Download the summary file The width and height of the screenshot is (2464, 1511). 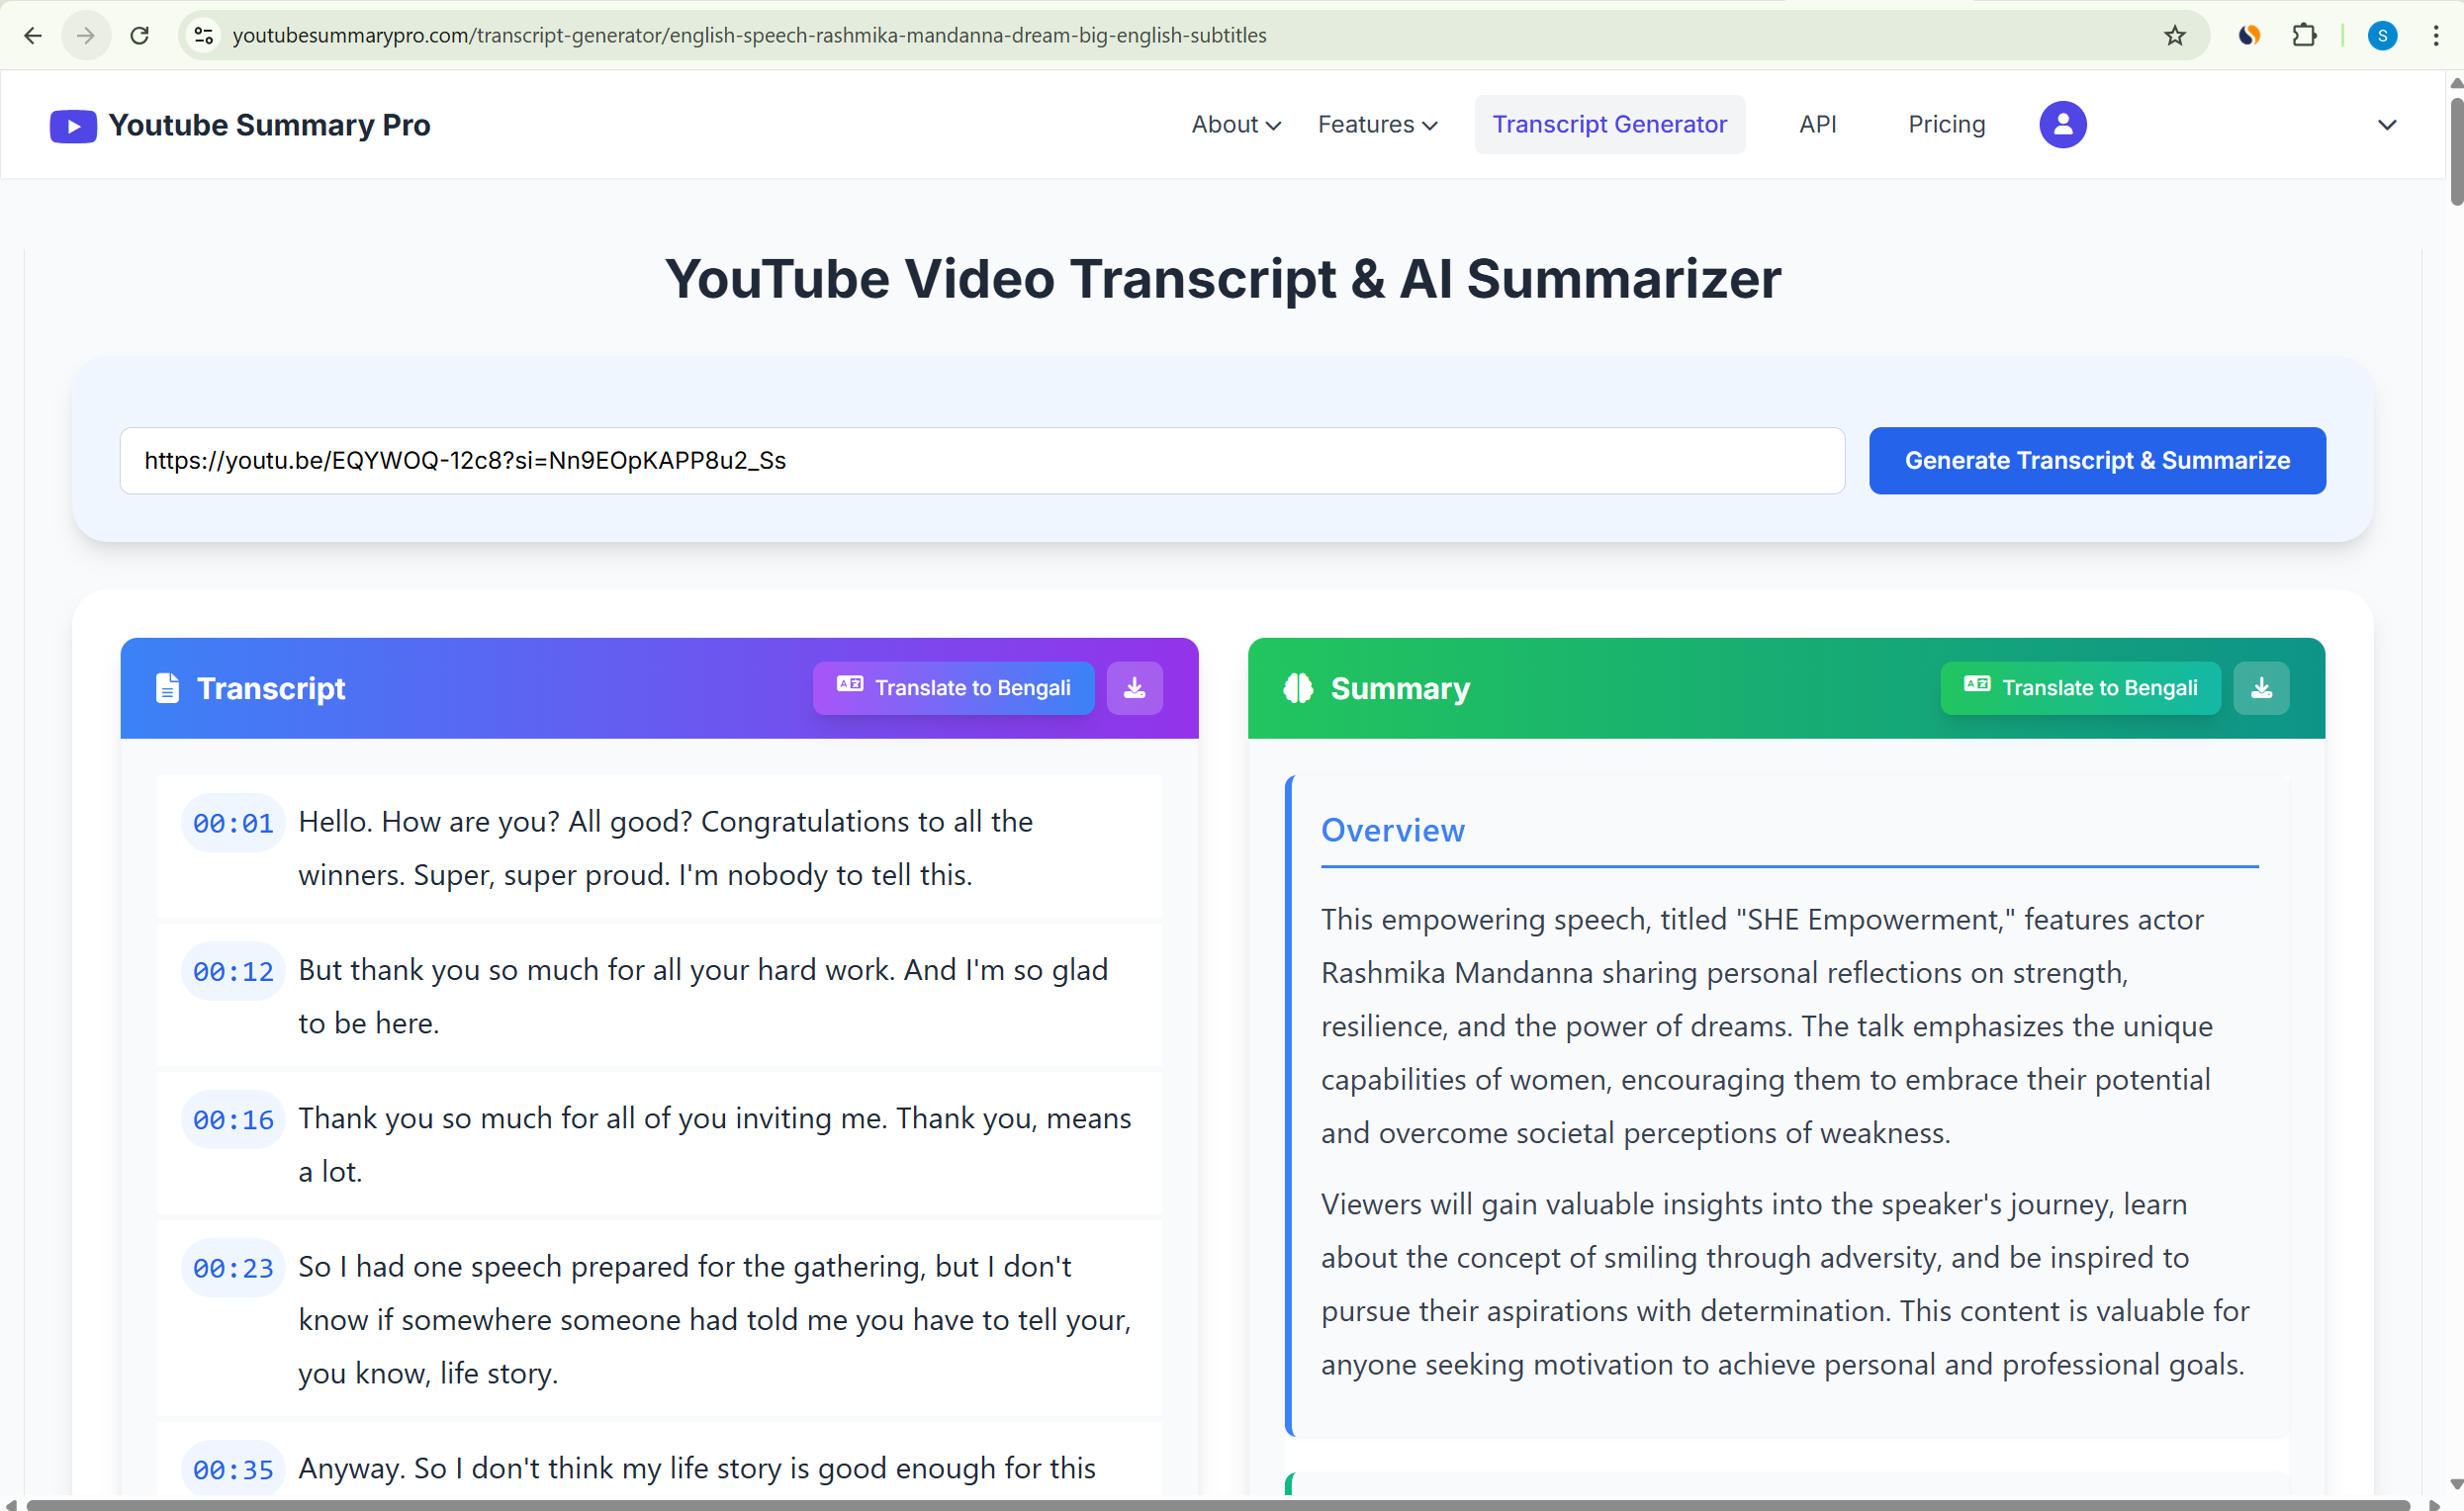(x=2261, y=688)
